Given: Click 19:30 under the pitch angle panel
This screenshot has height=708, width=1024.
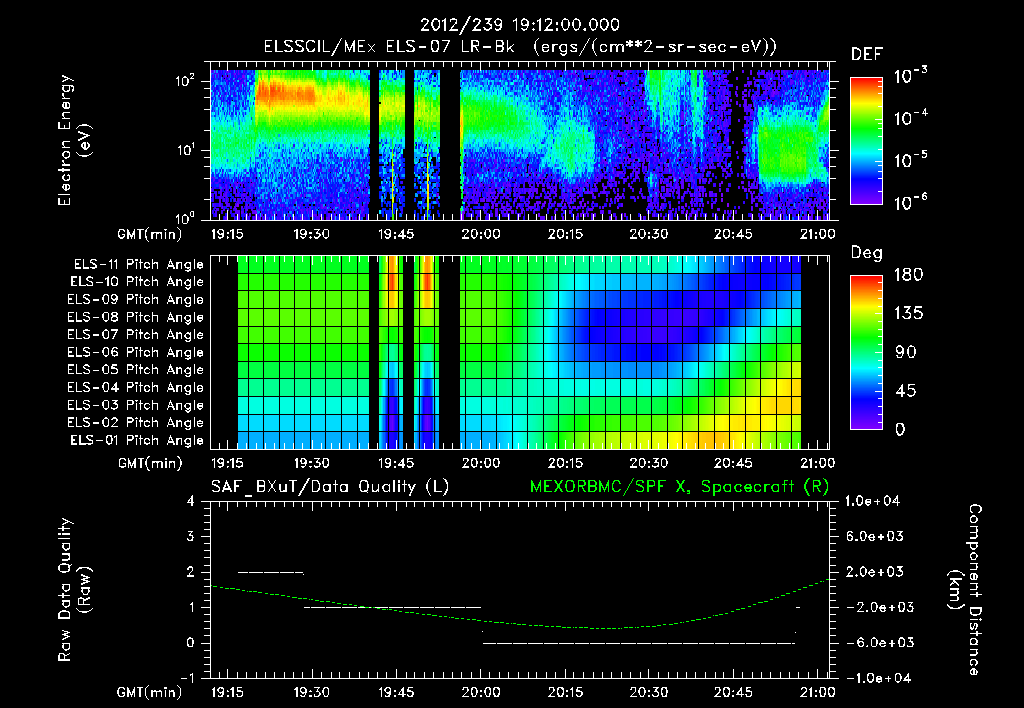Looking at the screenshot, I should 312,464.
